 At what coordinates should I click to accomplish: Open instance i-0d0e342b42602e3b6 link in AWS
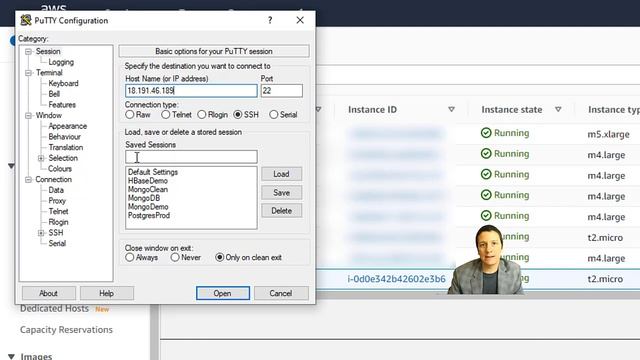click(396, 279)
